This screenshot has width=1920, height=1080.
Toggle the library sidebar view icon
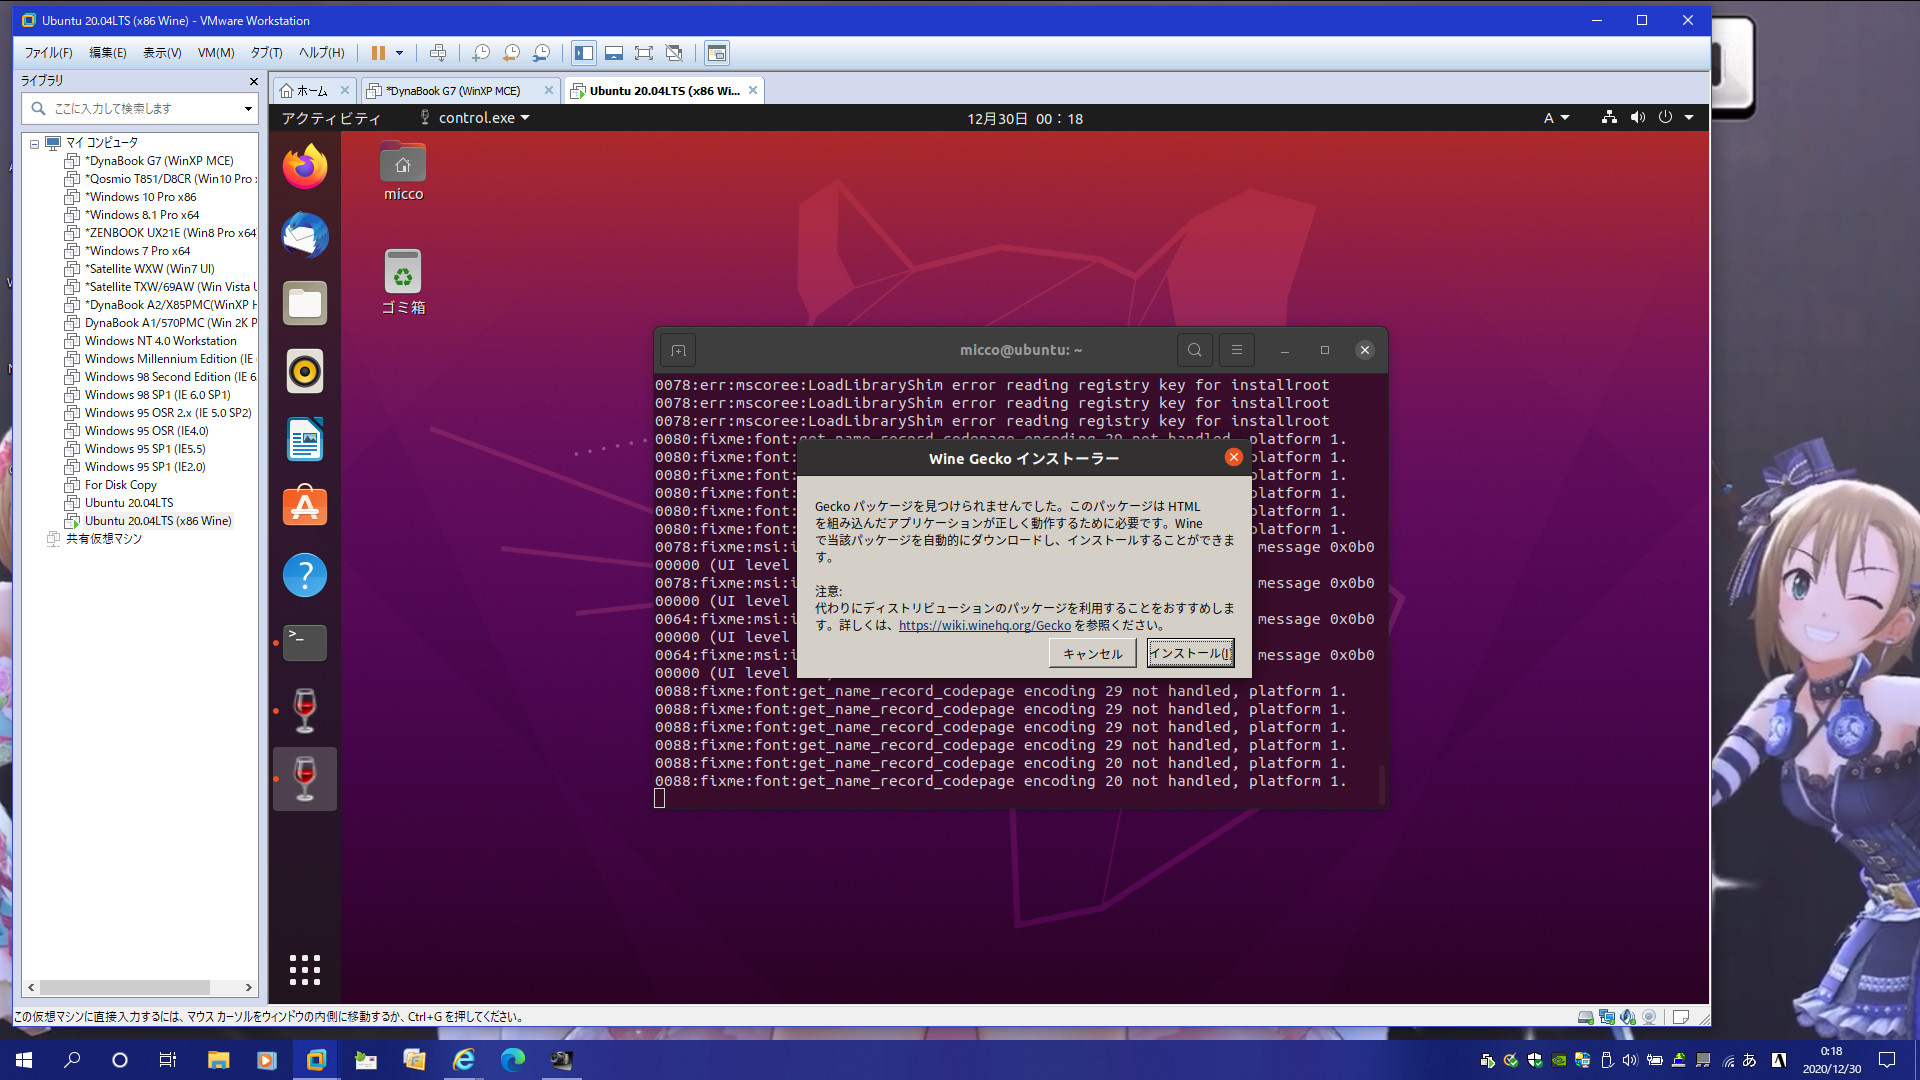pos(584,53)
